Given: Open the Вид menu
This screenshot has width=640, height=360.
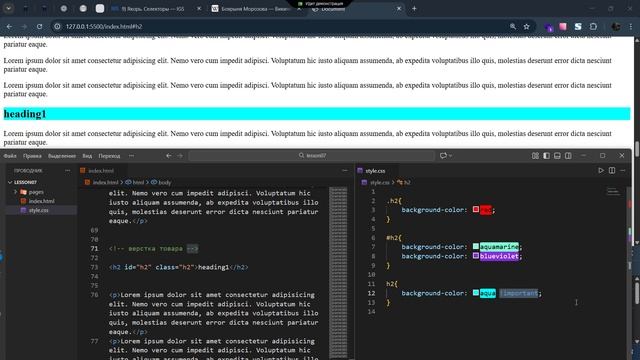Looking at the screenshot, I should click(87, 156).
